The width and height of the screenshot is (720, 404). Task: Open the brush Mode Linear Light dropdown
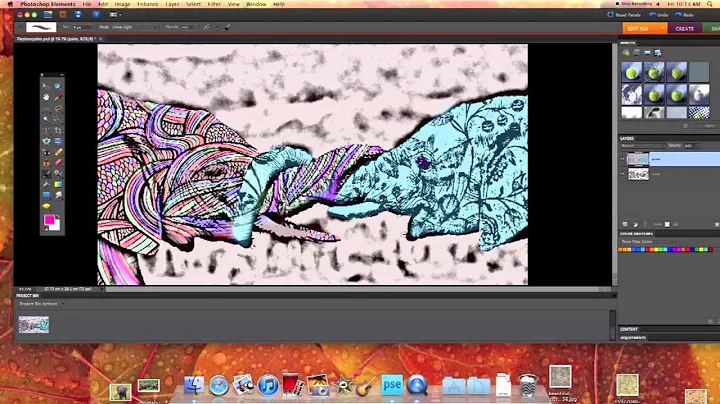134,27
